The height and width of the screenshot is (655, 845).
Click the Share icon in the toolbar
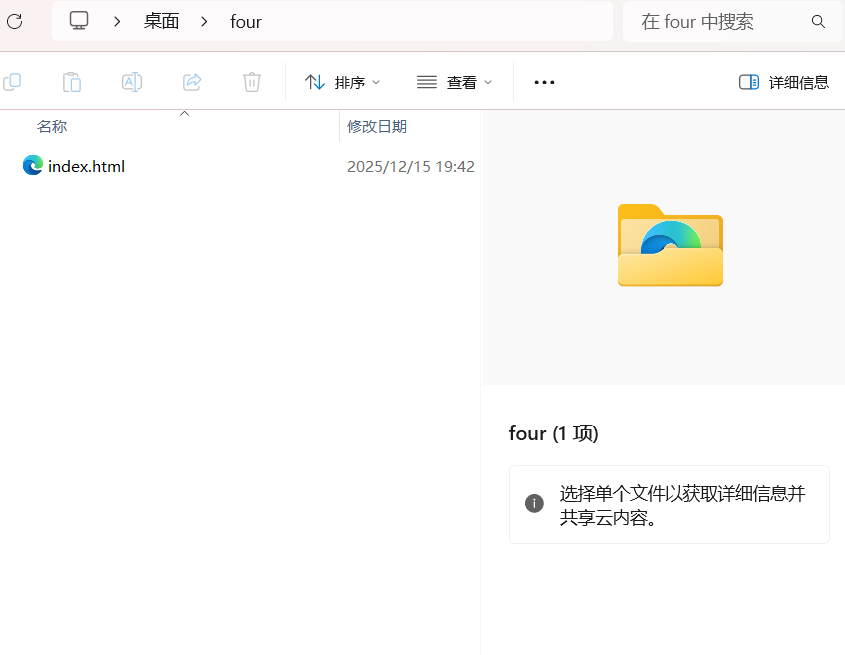point(191,82)
